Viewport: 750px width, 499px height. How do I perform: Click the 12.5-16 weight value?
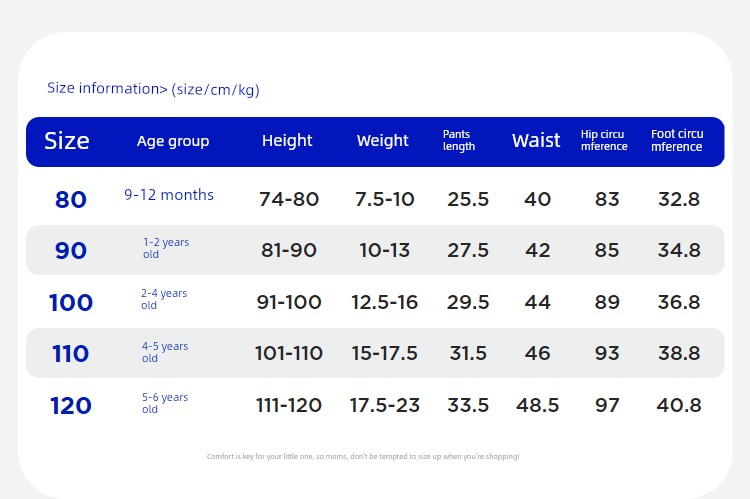click(385, 302)
